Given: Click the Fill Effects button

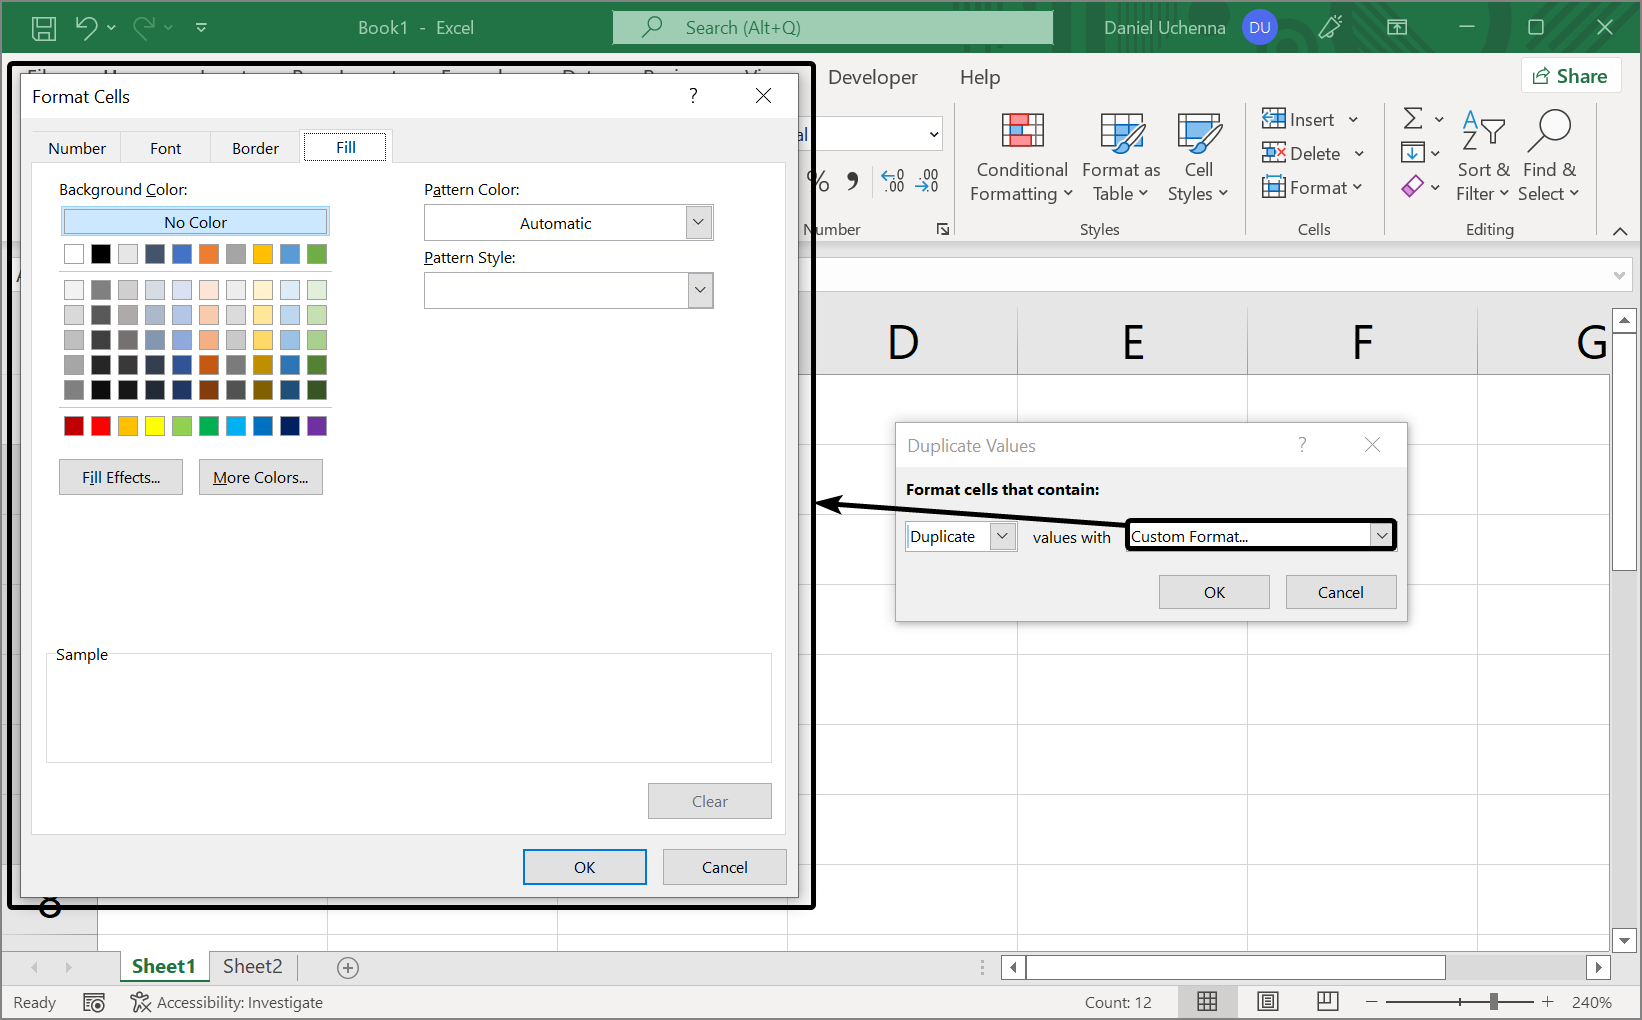Looking at the screenshot, I should coord(121,478).
